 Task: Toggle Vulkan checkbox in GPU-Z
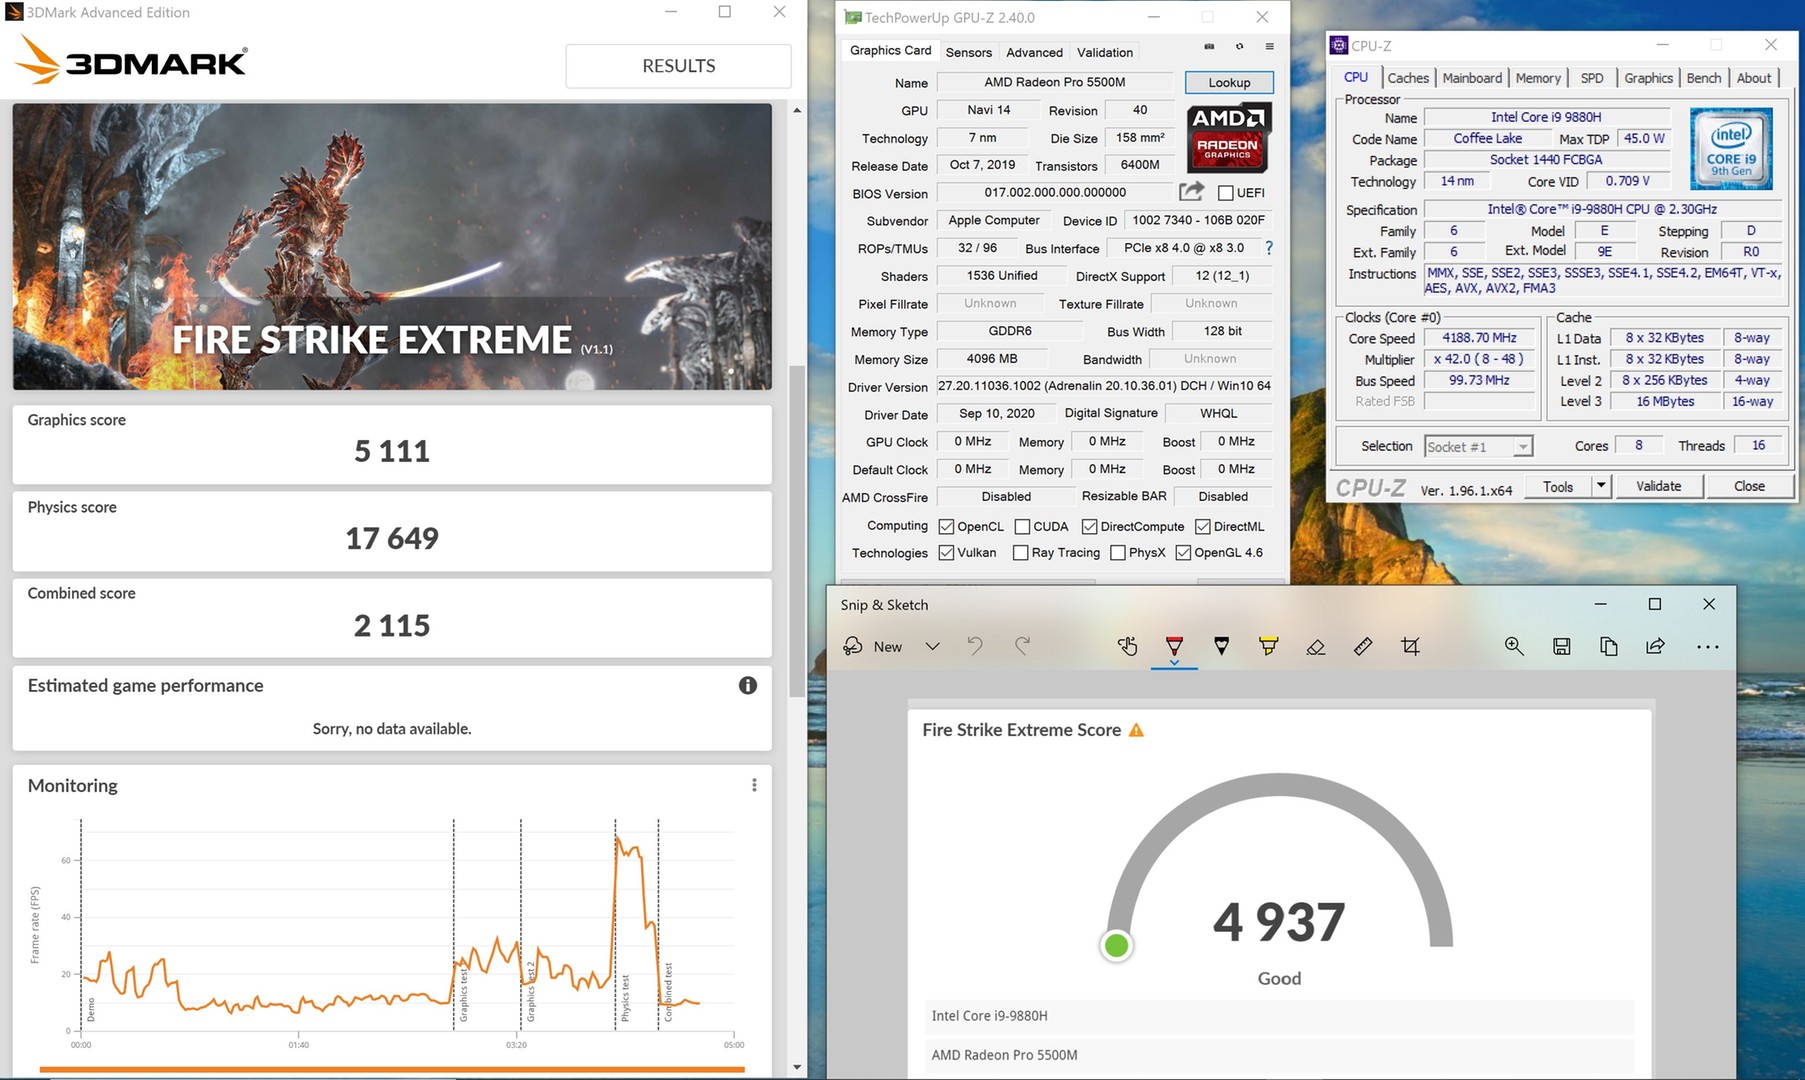(x=946, y=552)
